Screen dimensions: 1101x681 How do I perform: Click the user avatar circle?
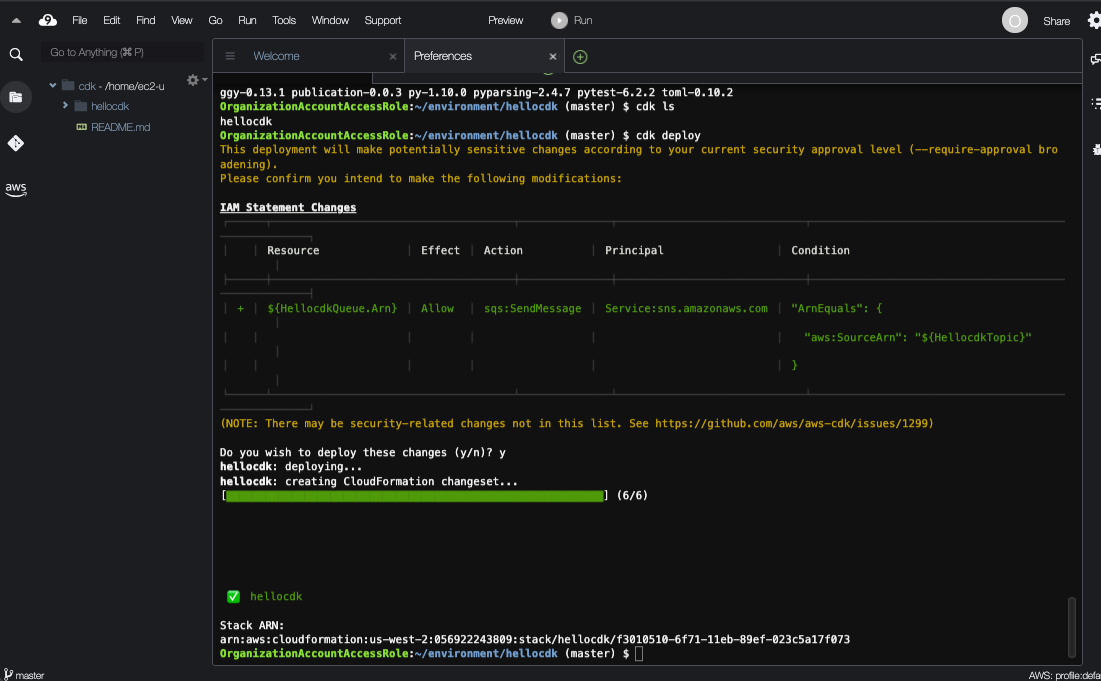[x=1015, y=21]
